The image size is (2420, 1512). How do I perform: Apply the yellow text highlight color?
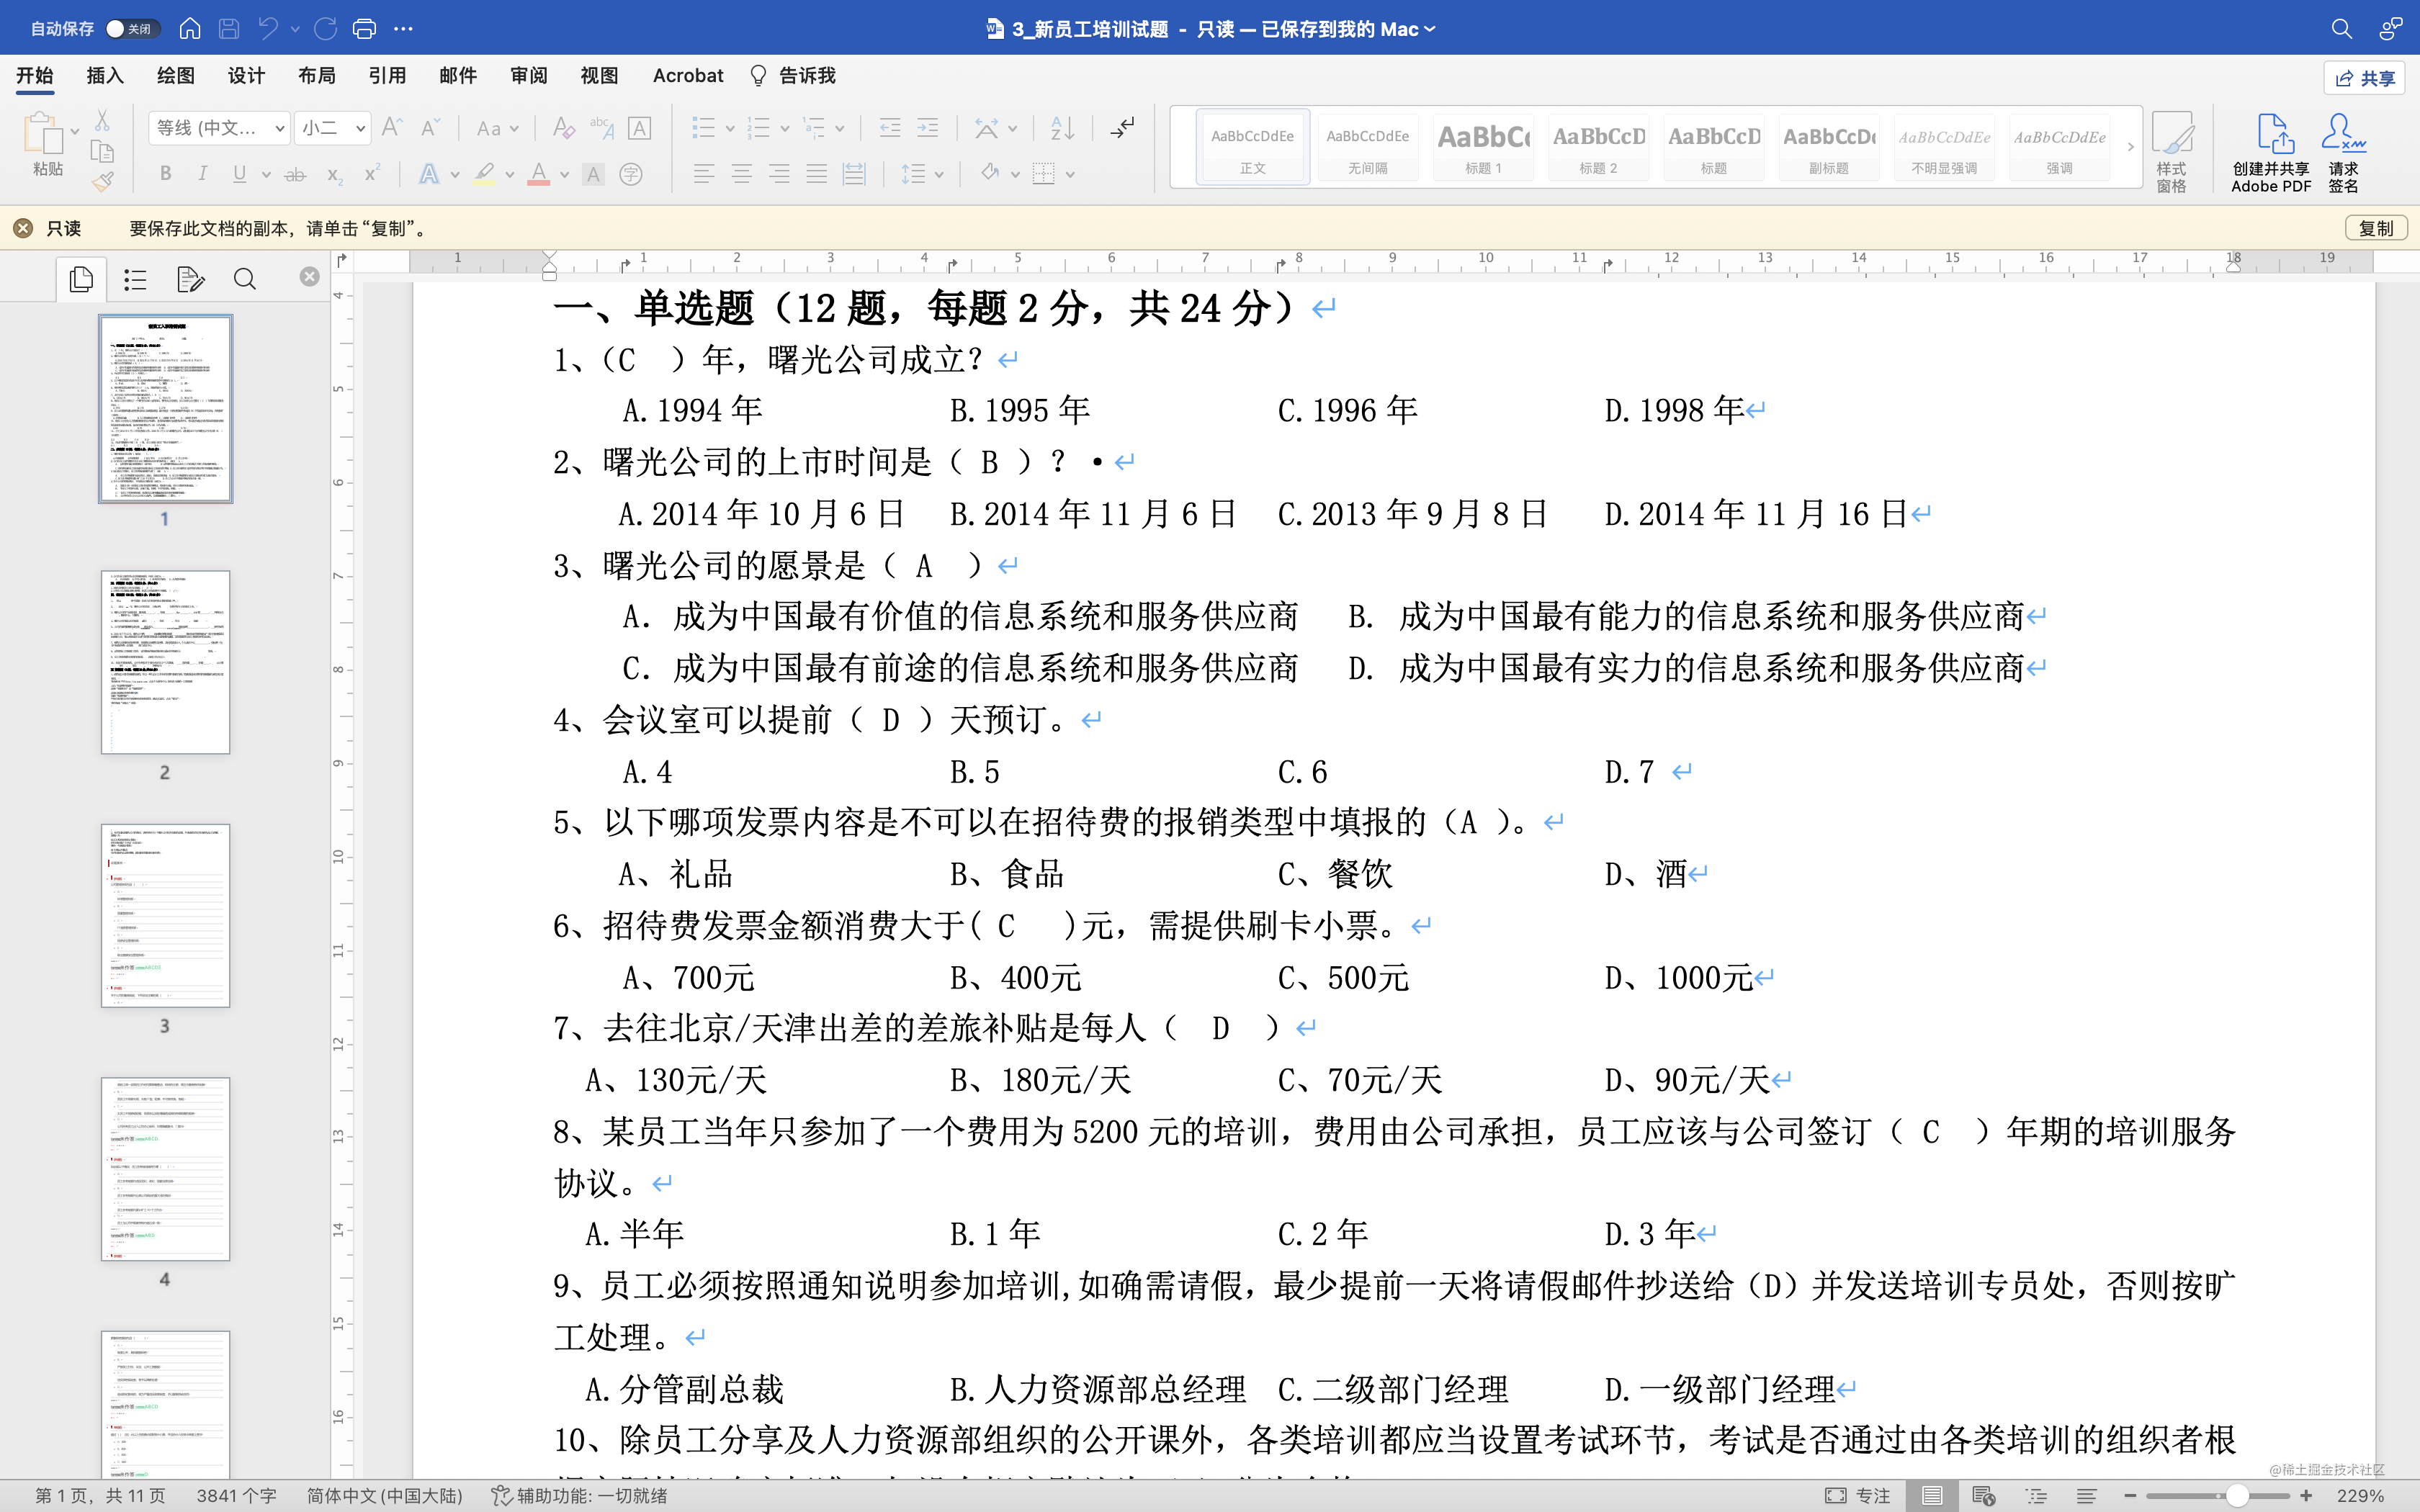485,174
